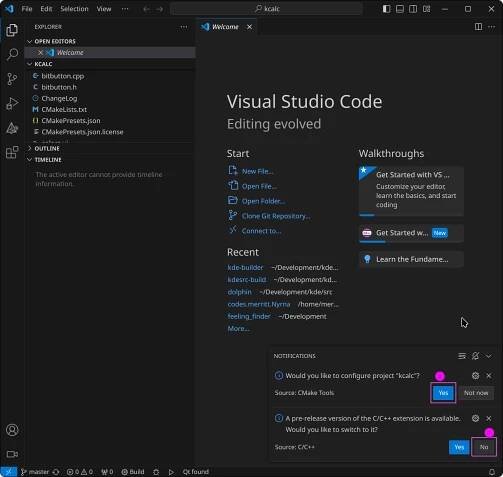Click the synchronize changes icon
Screen dimensions: 503x477
click(x=56, y=472)
